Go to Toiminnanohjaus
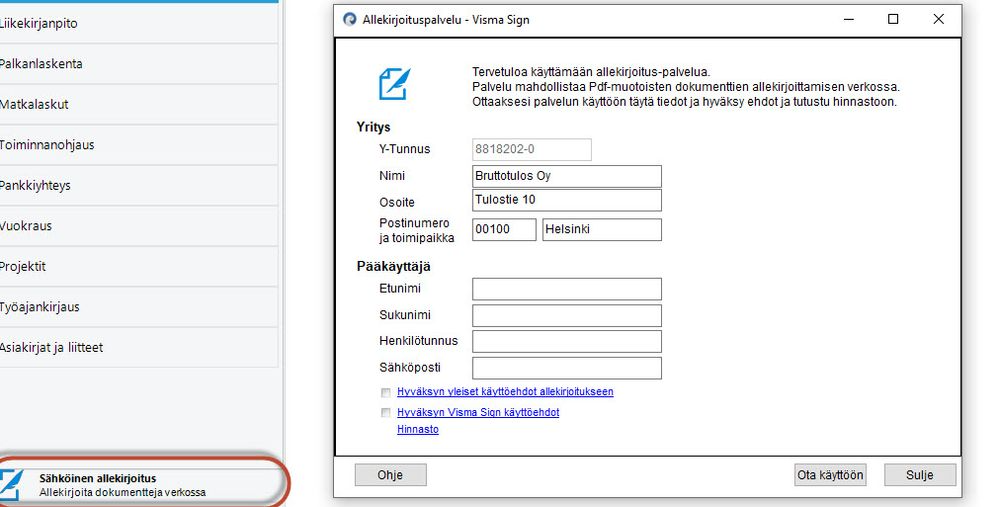The width and height of the screenshot is (999, 507). coord(138,145)
